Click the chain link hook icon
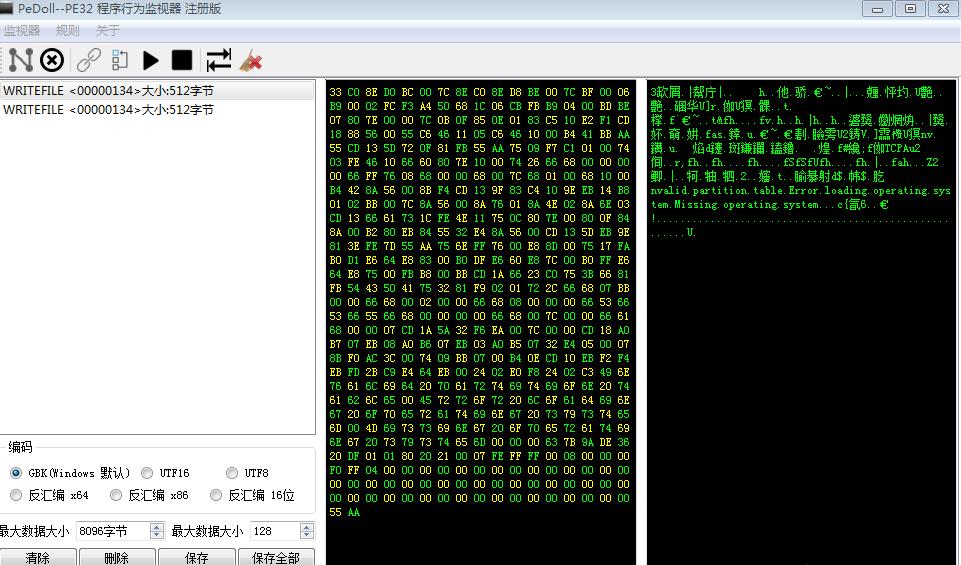Image resolution: width=961 pixels, height=565 pixels. (89, 60)
